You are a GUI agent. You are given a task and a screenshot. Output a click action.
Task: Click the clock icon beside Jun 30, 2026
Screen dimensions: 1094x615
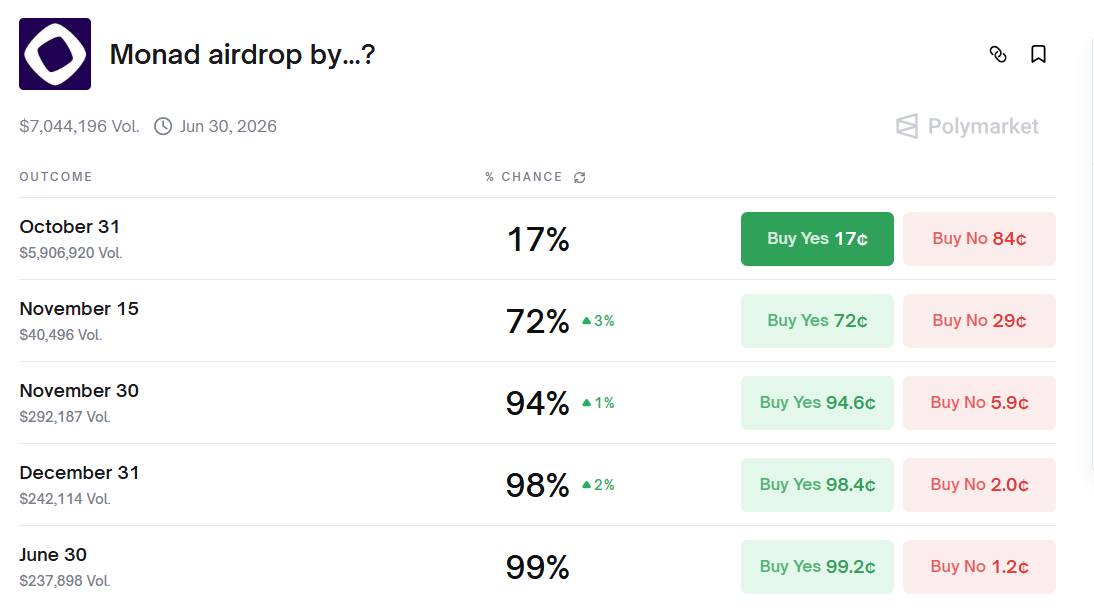click(x=160, y=126)
